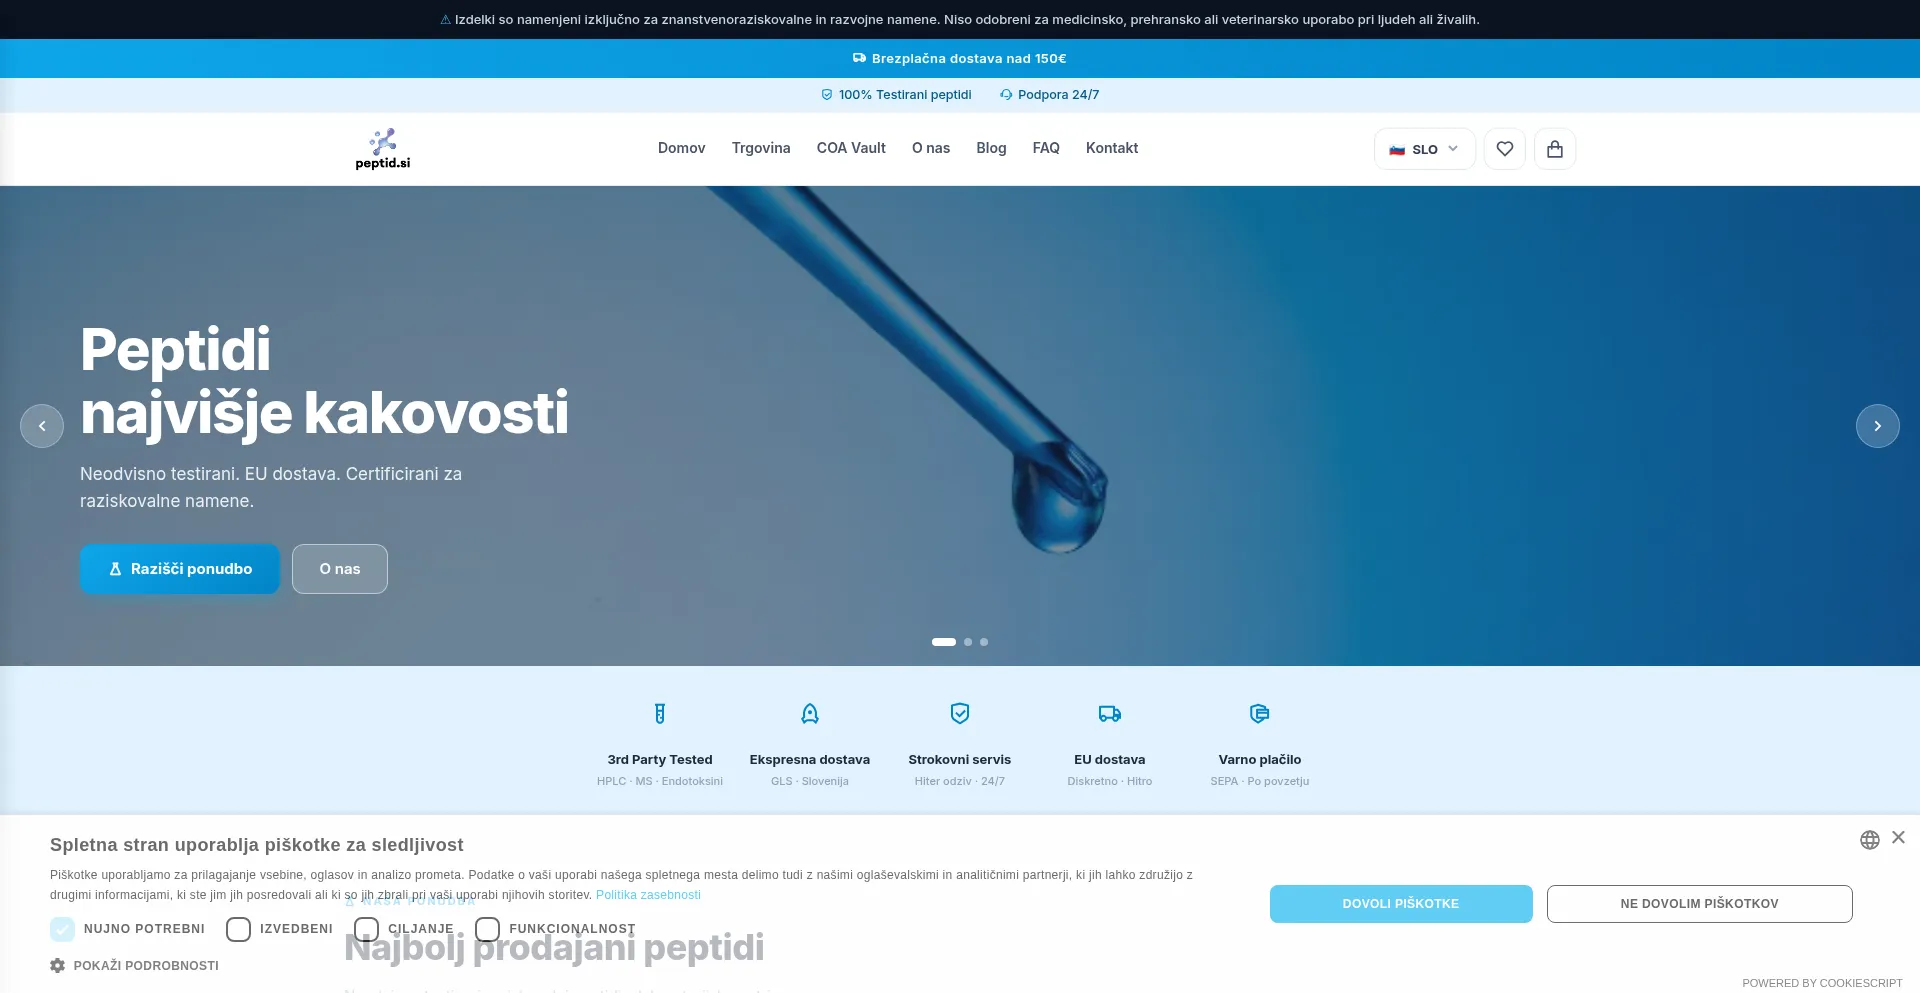Open the wishlist heart icon

tap(1505, 149)
